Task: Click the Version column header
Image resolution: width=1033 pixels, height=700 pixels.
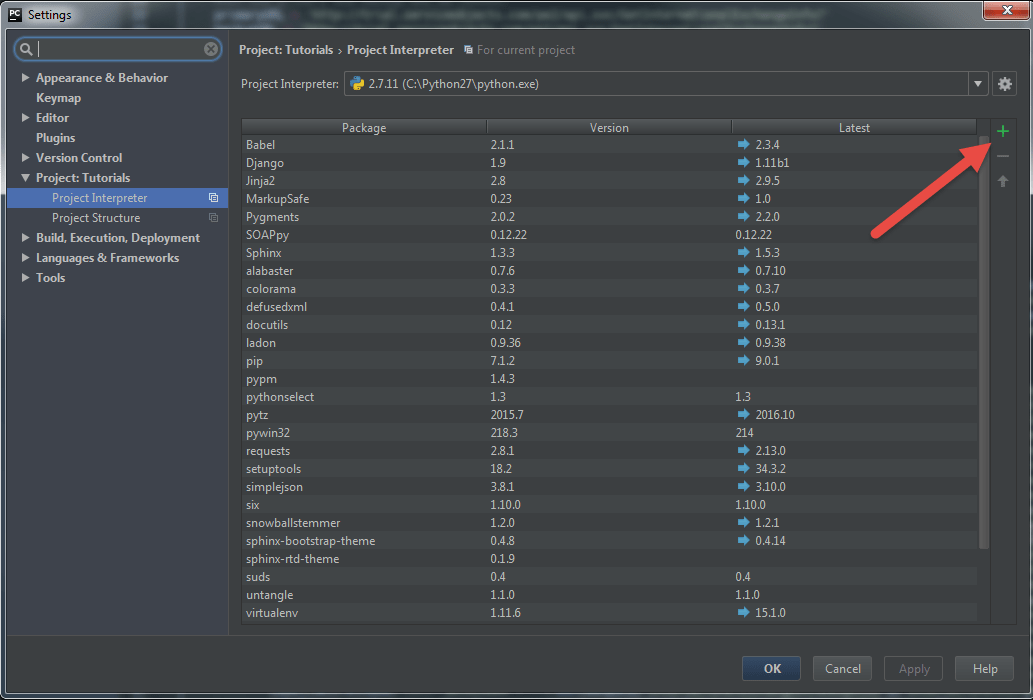Action: pyautogui.click(x=609, y=128)
